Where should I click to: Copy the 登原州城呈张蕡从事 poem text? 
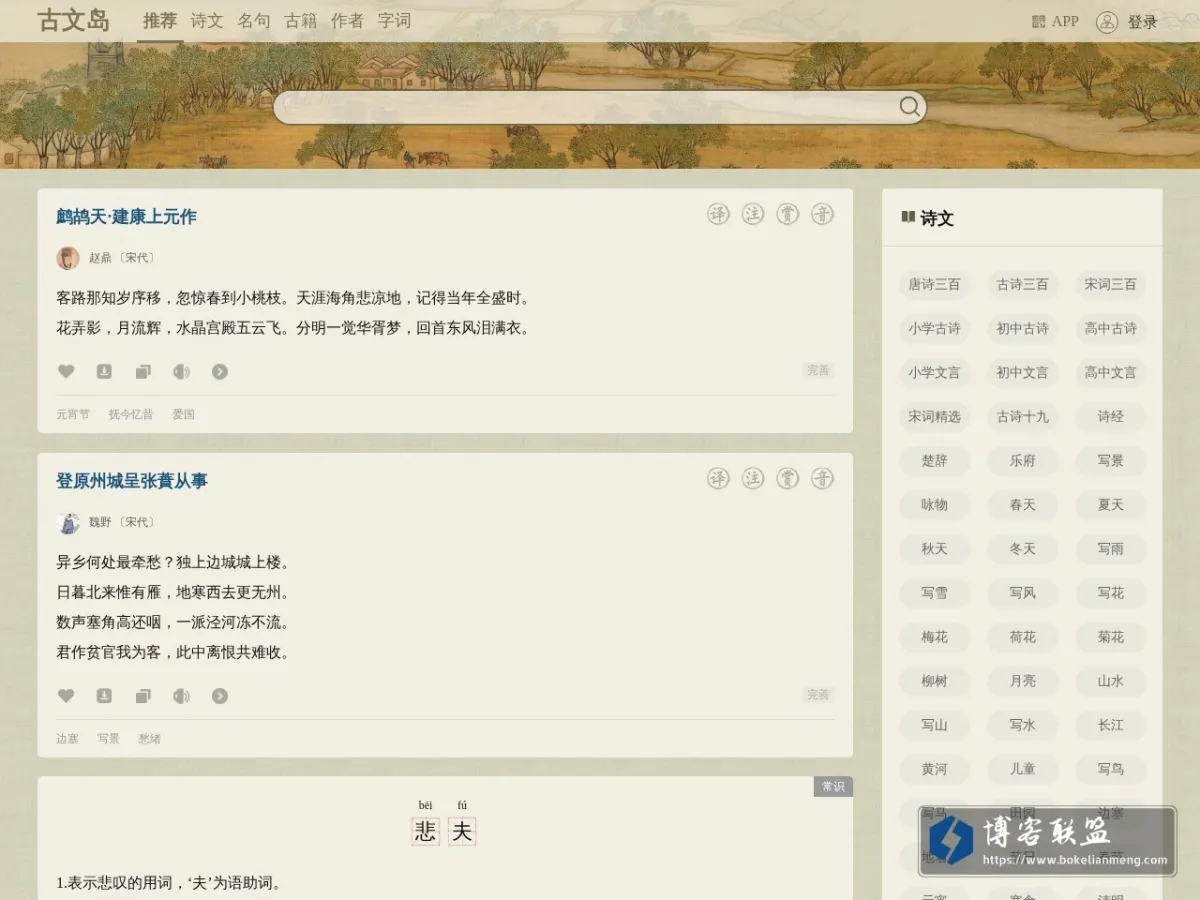tap(143, 695)
